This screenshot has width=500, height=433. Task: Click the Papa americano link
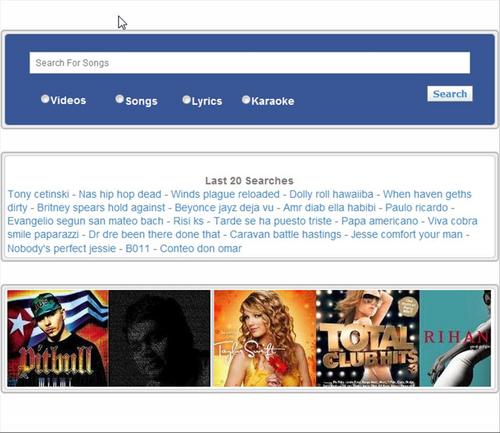click(x=380, y=221)
